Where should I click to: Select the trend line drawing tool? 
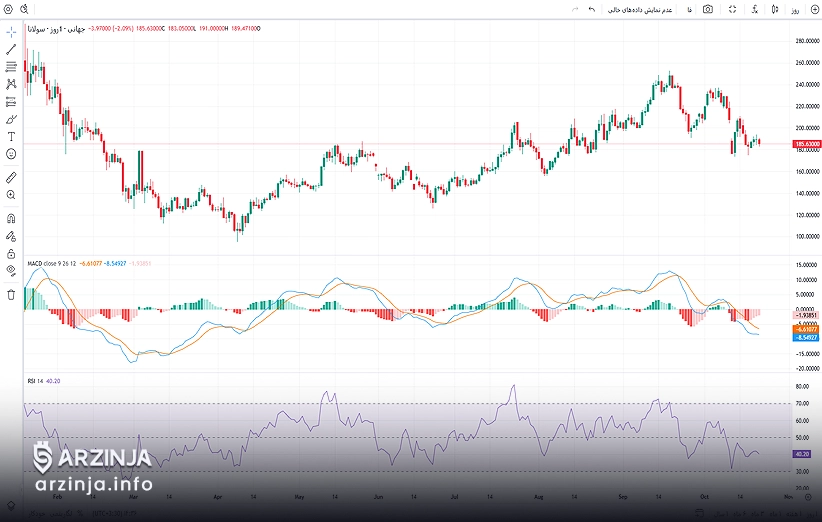(11, 49)
